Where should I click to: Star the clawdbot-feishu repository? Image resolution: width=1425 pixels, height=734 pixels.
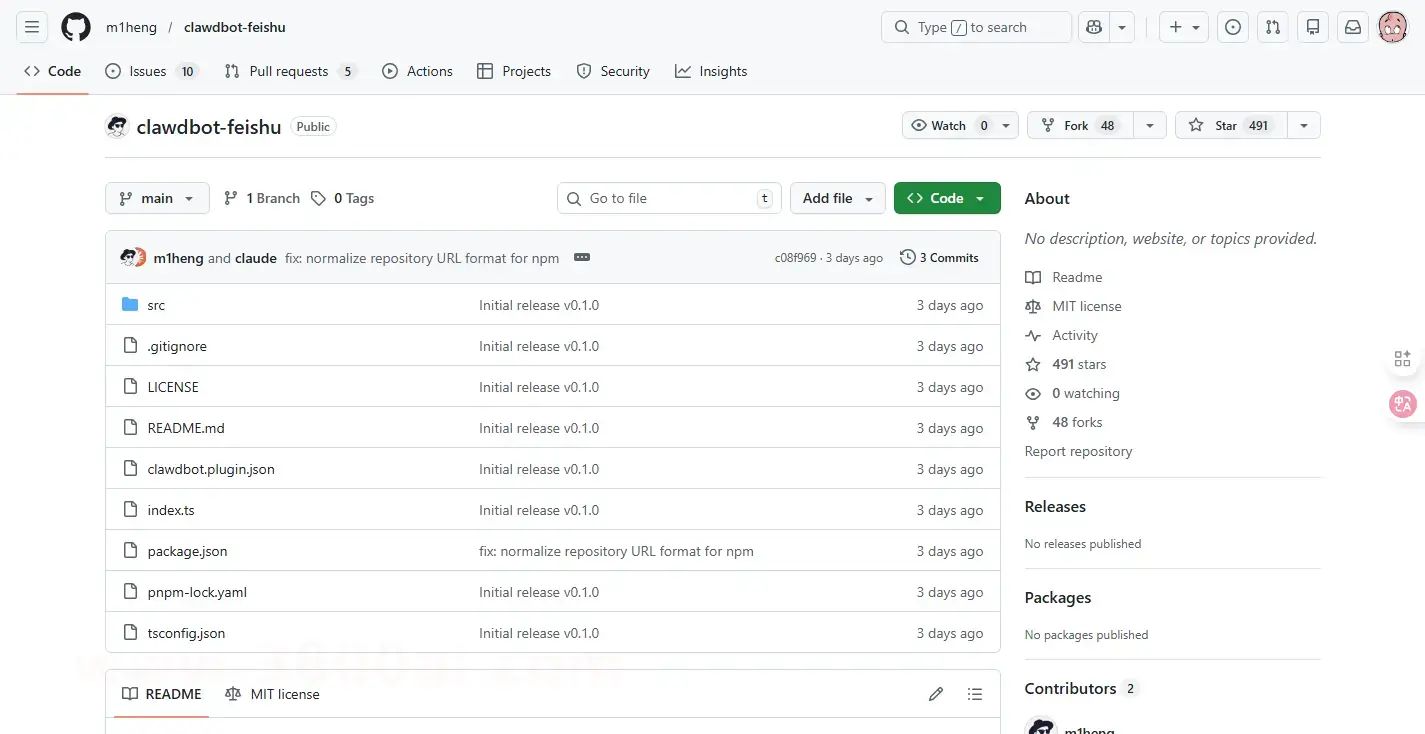(1227, 125)
